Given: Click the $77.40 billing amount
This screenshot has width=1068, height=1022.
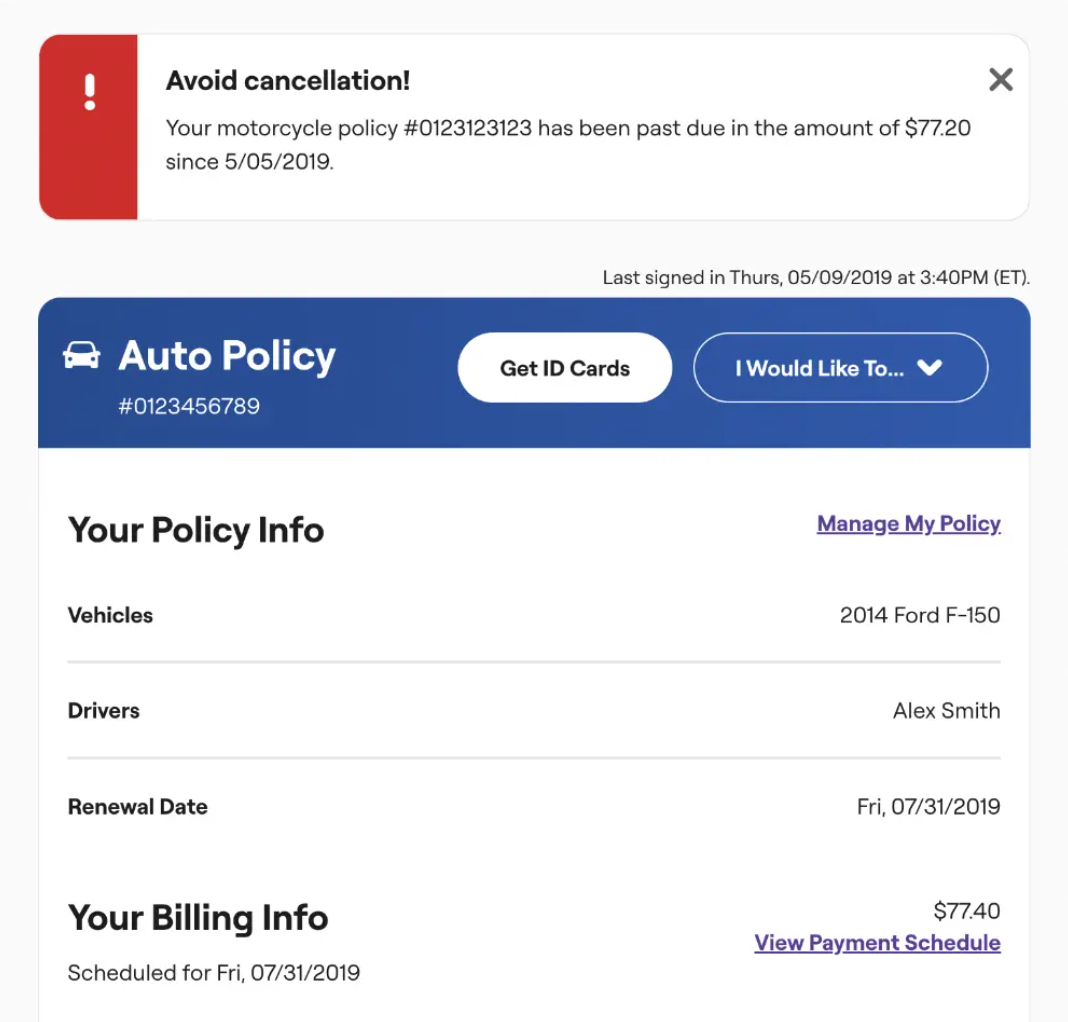Looking at the screenshot, I should pyautogui.click(x=966, y=911).
